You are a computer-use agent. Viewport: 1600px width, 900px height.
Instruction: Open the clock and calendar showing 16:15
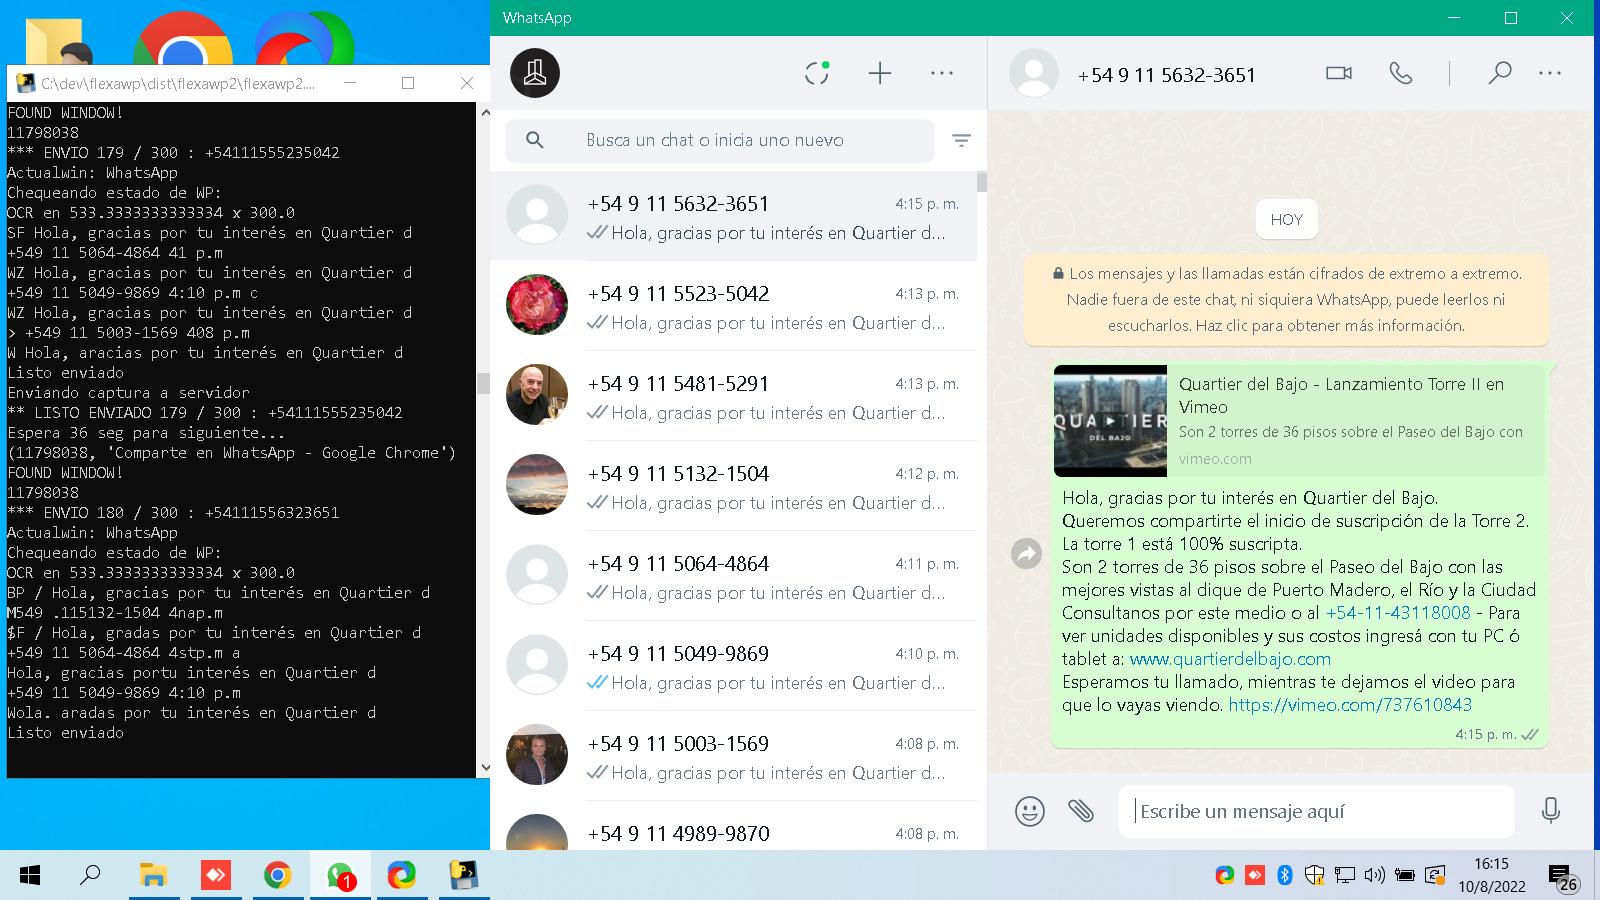[x=1491, y=875]
